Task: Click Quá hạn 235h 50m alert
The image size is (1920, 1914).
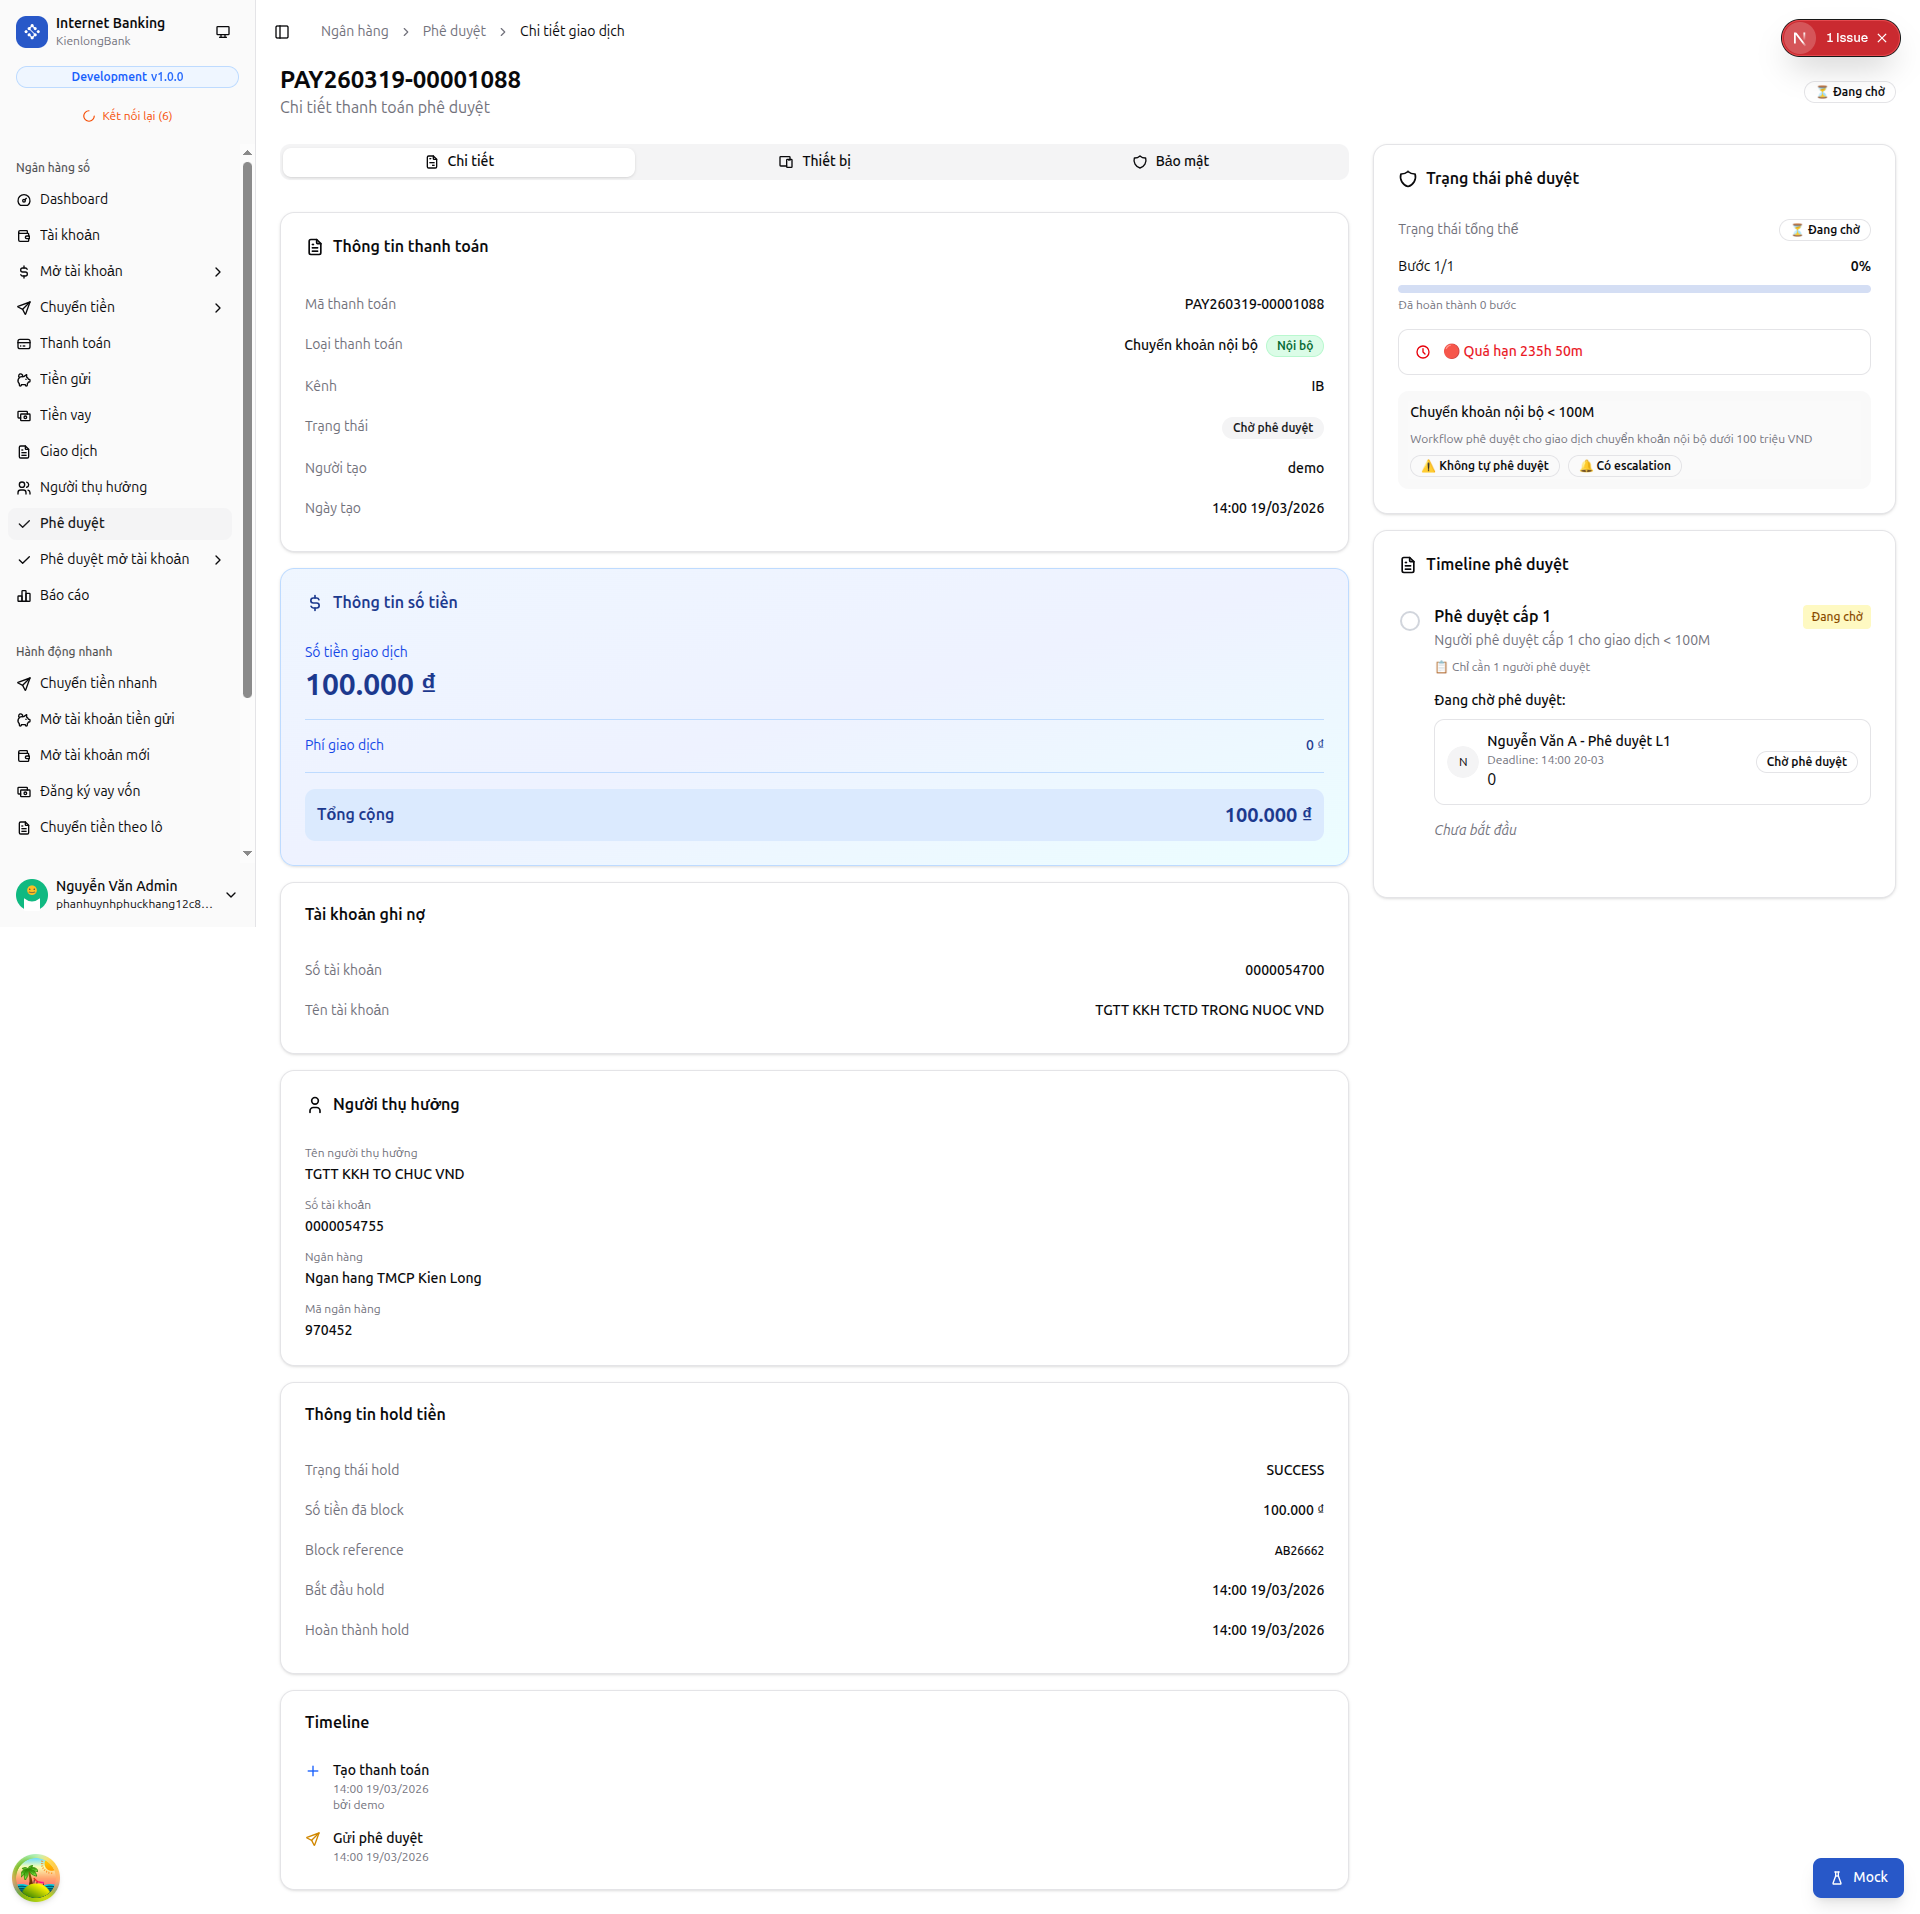Action: 1634,352
